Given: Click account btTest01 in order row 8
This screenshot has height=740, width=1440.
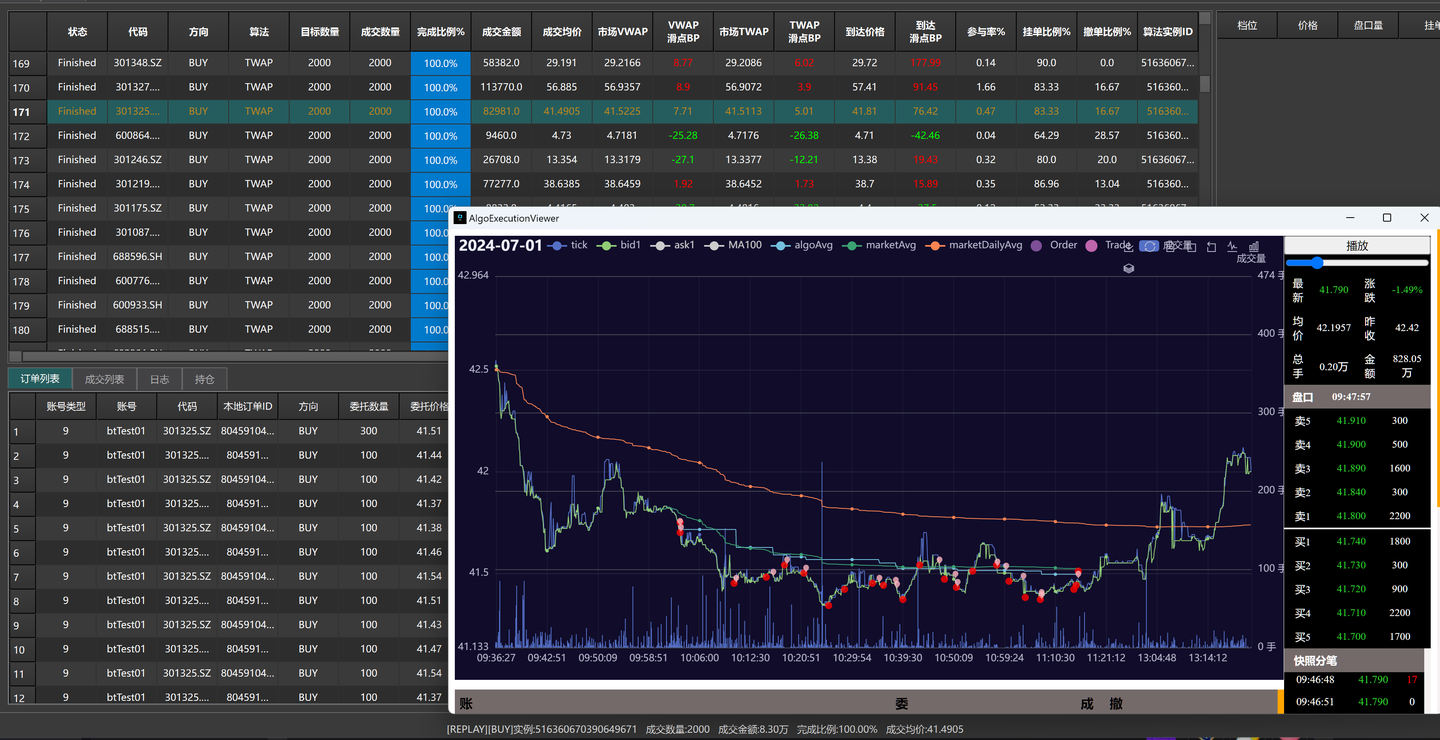Looking at the screenshot, I should 126,601.
